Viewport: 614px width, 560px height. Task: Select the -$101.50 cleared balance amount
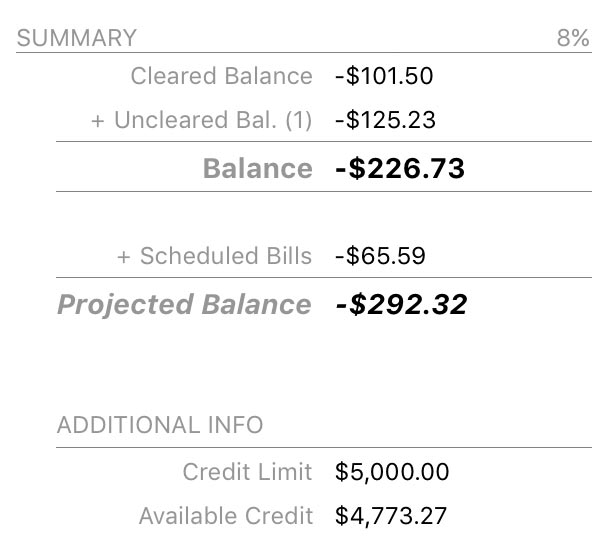coord(385,76)
